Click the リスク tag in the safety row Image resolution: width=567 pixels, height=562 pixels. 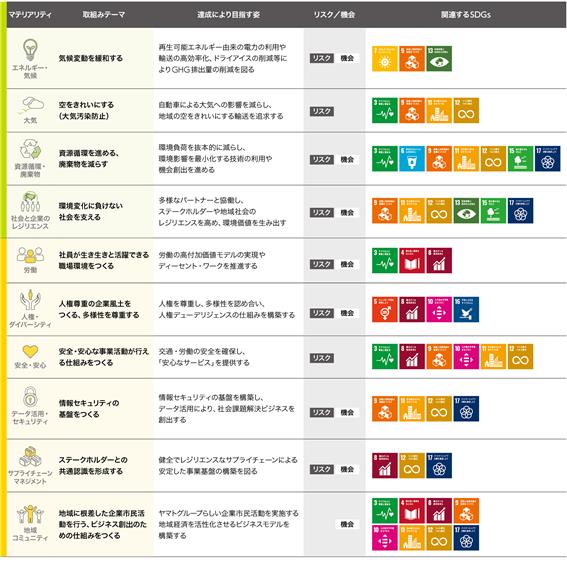coord(321,358)
